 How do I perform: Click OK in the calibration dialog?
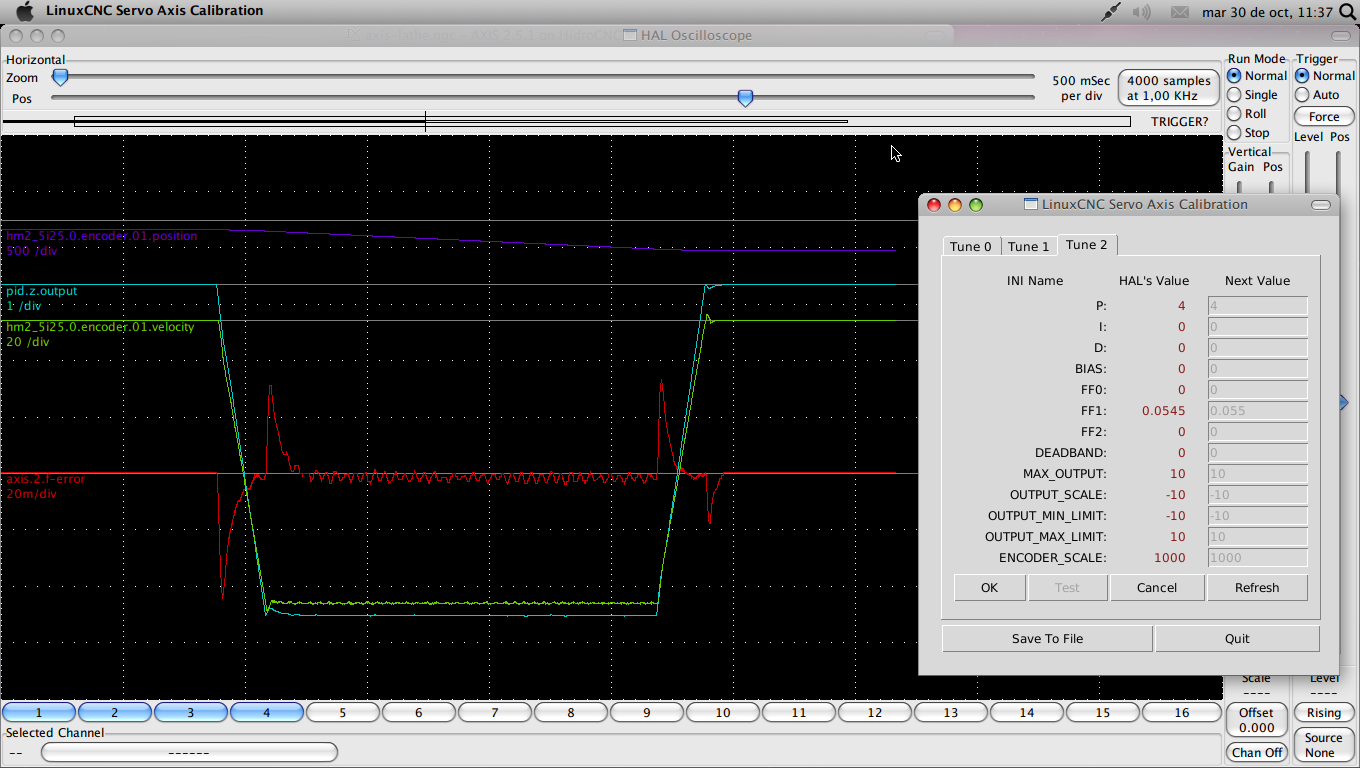pos(989,588)
